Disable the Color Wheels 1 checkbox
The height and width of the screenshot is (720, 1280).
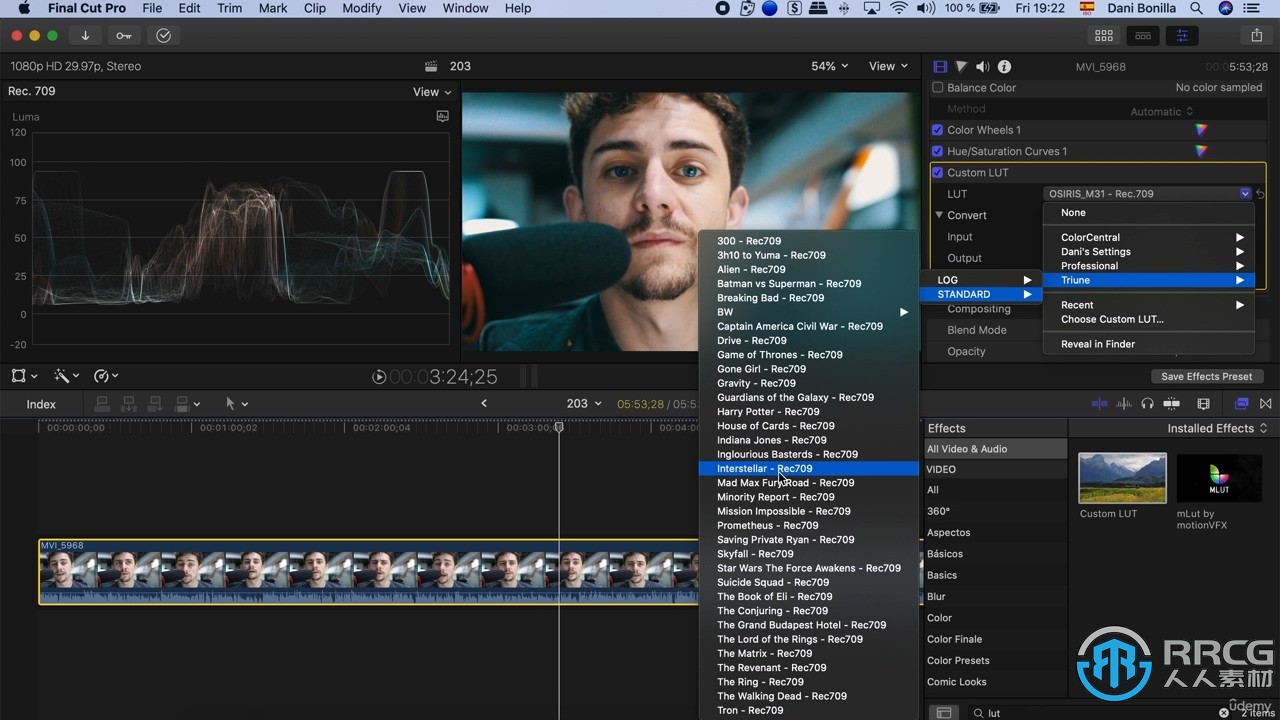click(938, 130)
